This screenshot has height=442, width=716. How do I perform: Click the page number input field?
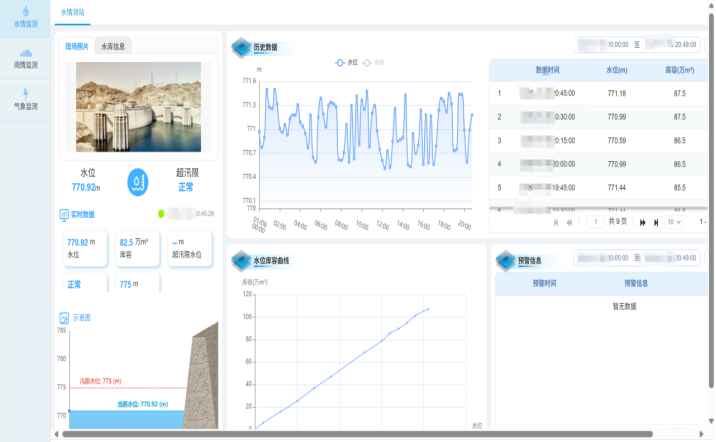(596, 222)
